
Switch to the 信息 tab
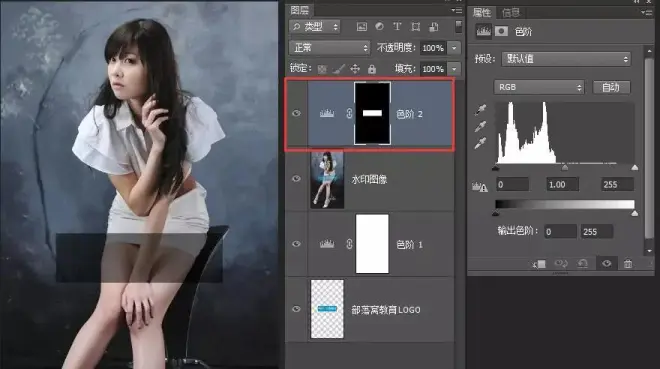click(511, 13)
